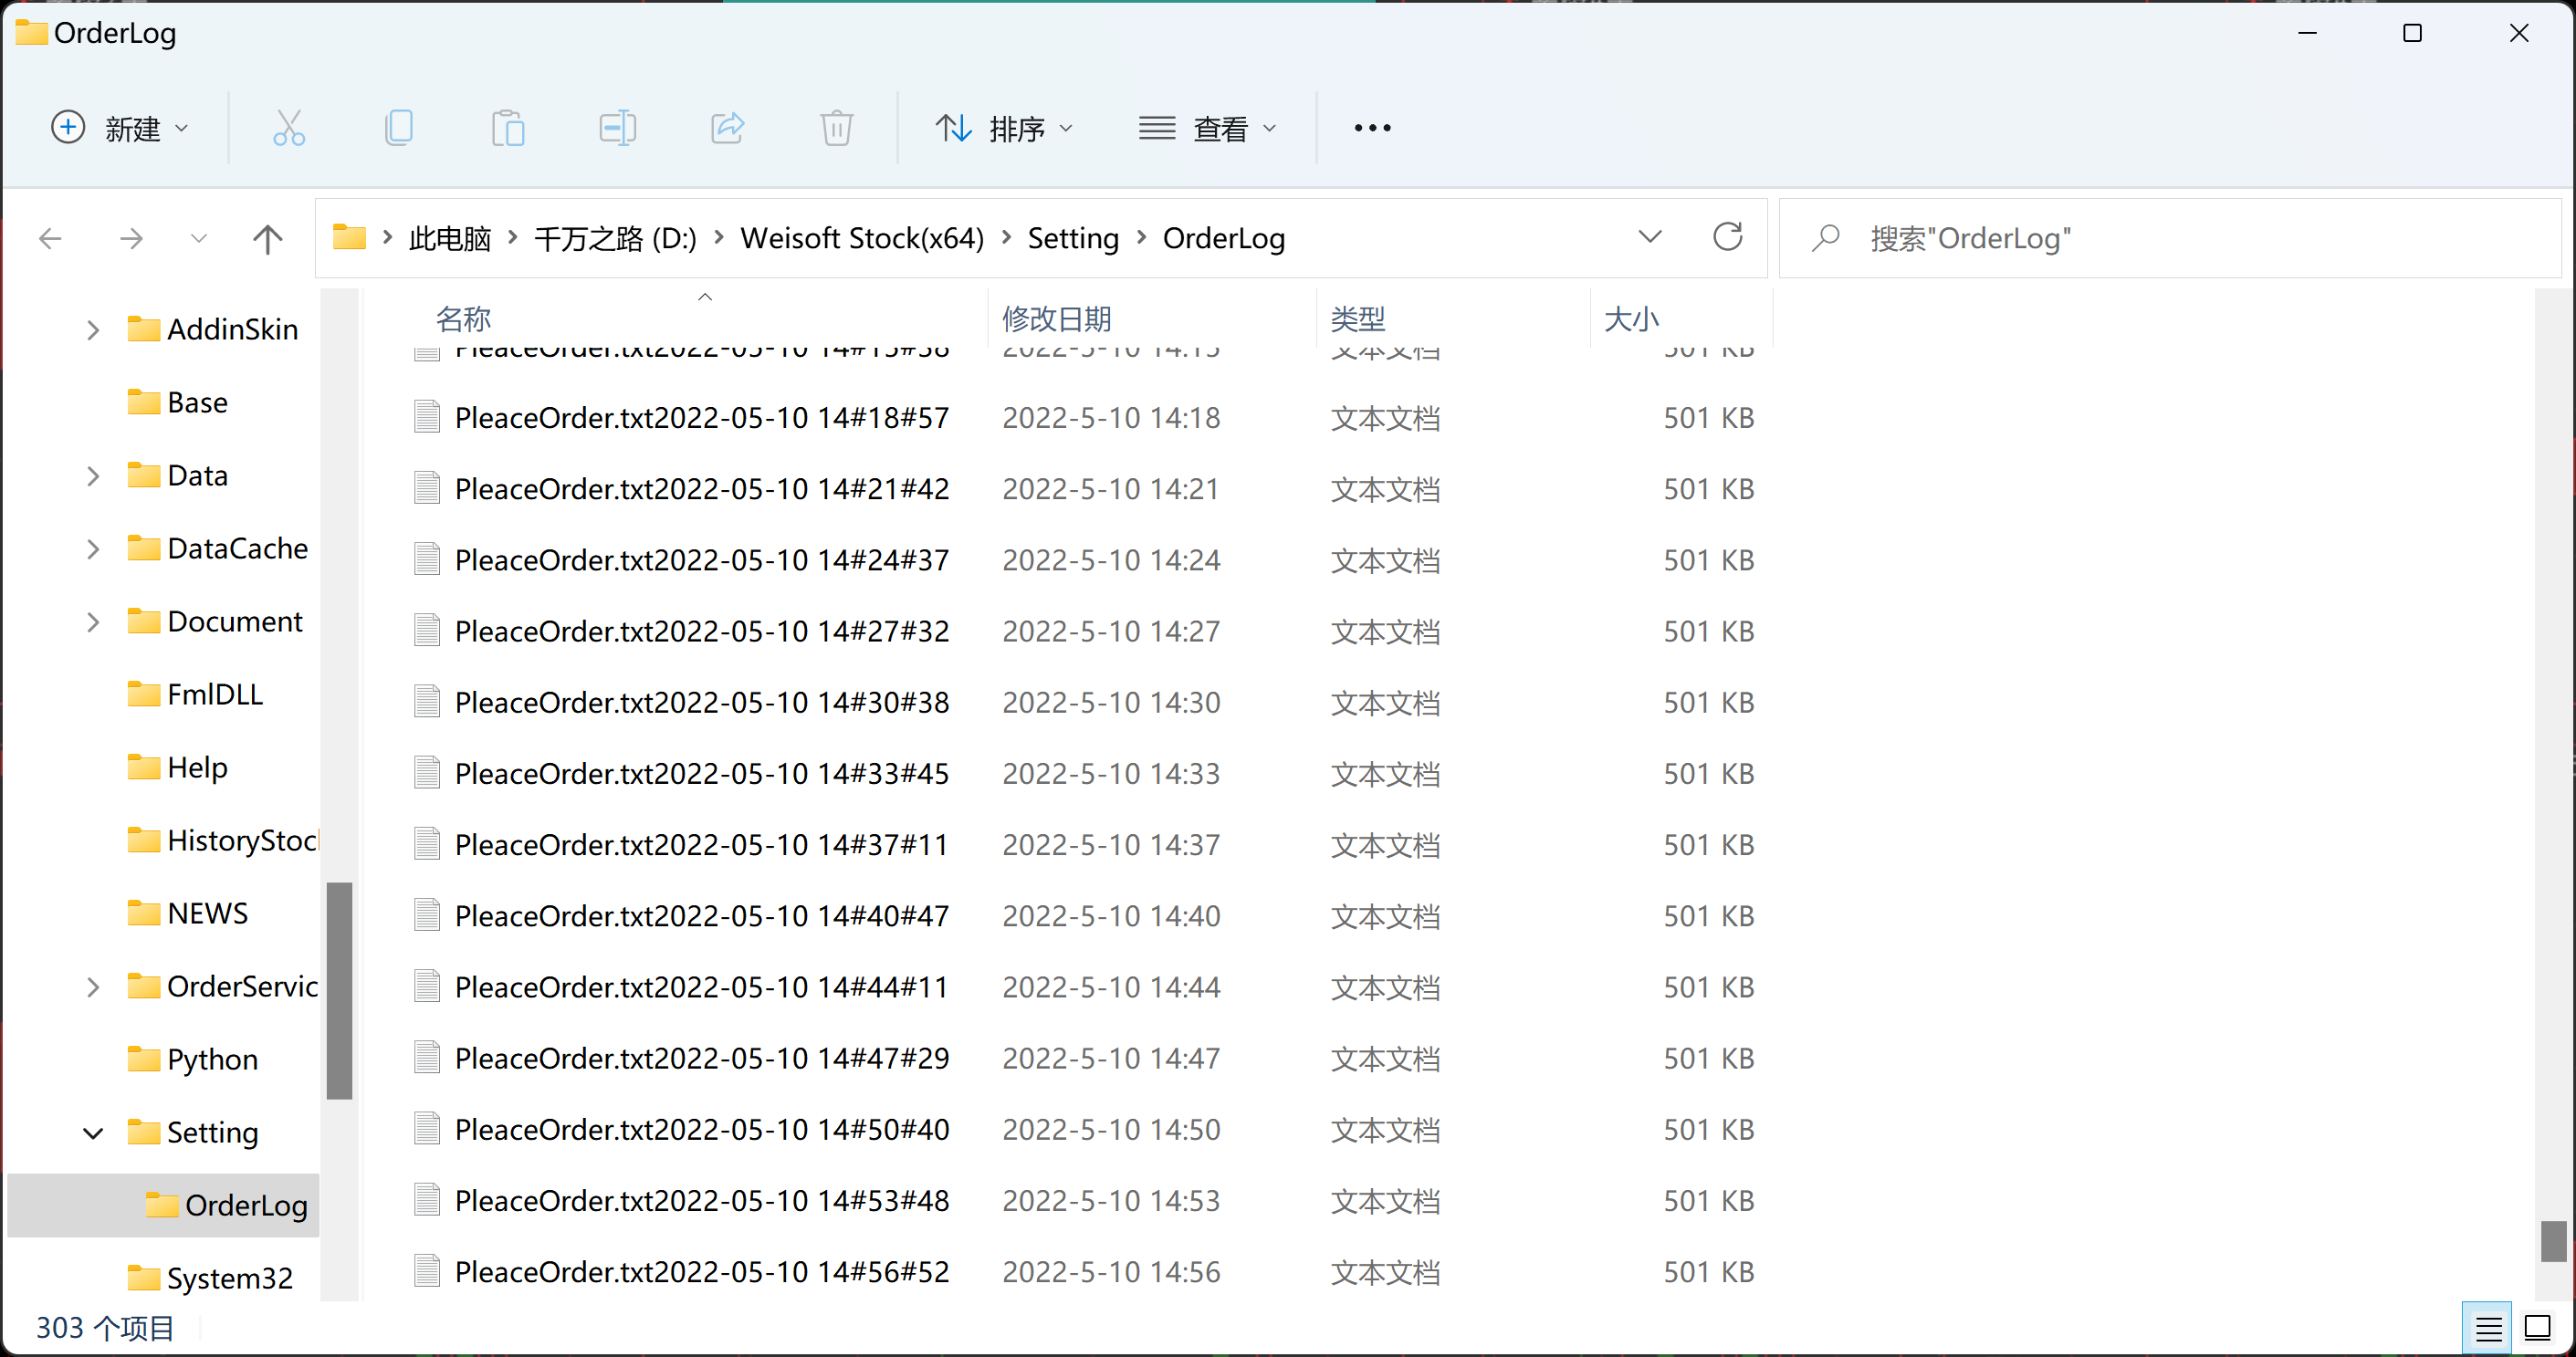Viewport: 2576px width, 1357px height.
Task: Switch to details view layout toggle
Action: pos(2488,1329)
